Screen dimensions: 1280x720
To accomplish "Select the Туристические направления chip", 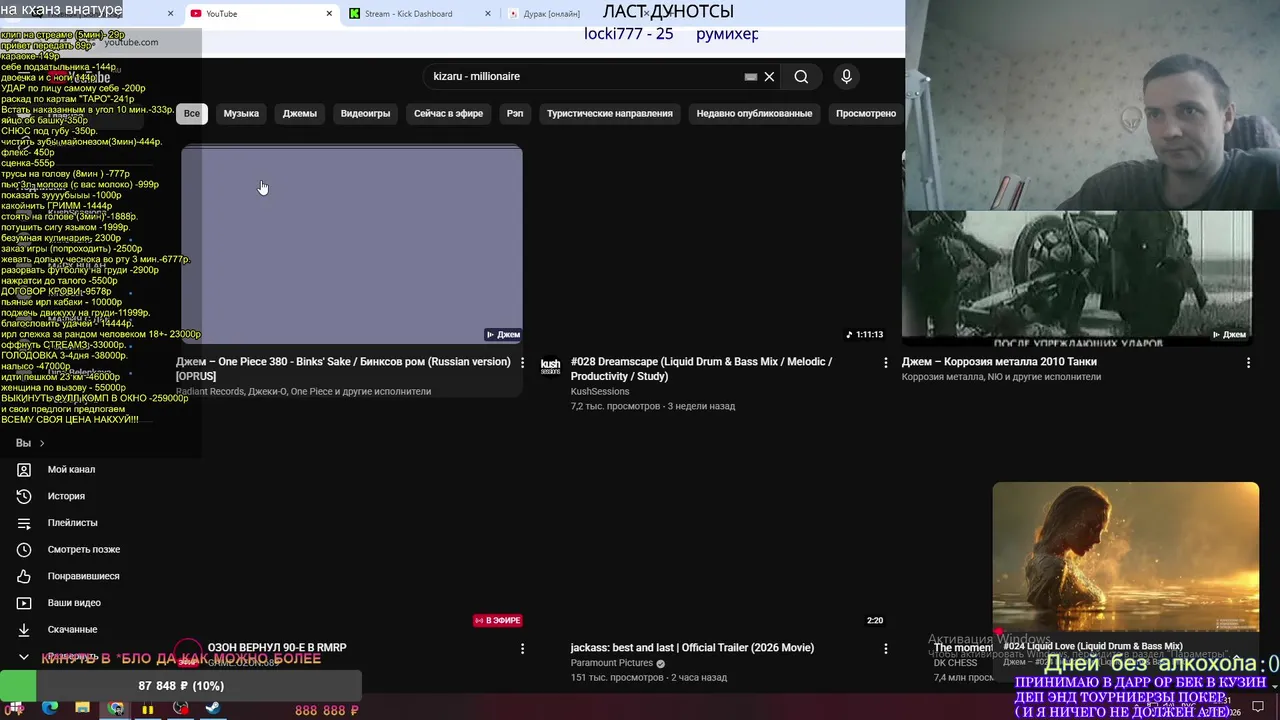I will (x=609, y=114).
